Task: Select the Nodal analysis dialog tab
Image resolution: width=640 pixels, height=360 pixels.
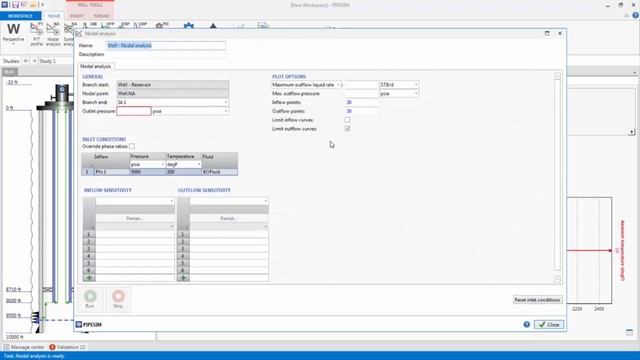Action: click(96, 66)
